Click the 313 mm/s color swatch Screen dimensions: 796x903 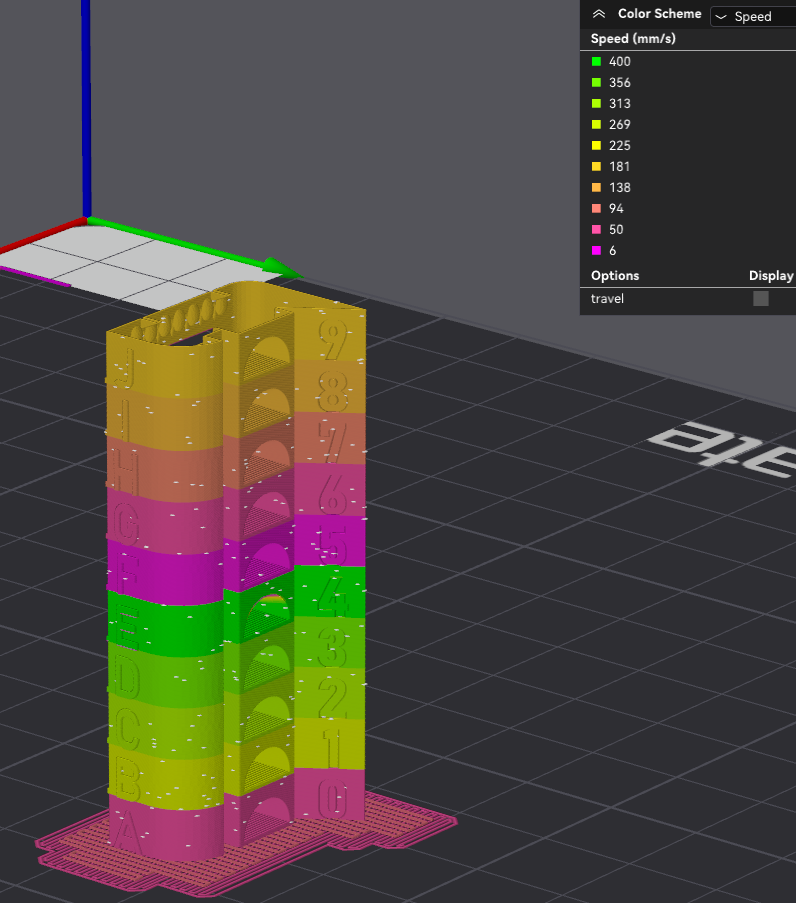[596, 103]
